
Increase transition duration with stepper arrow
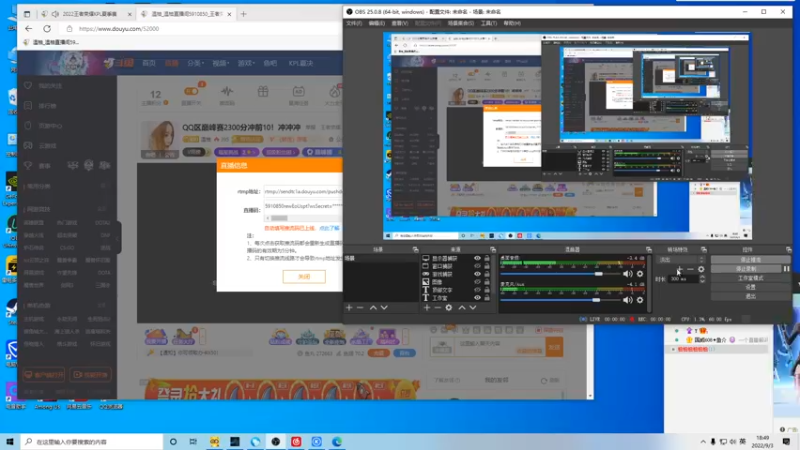tap(702, 277)
